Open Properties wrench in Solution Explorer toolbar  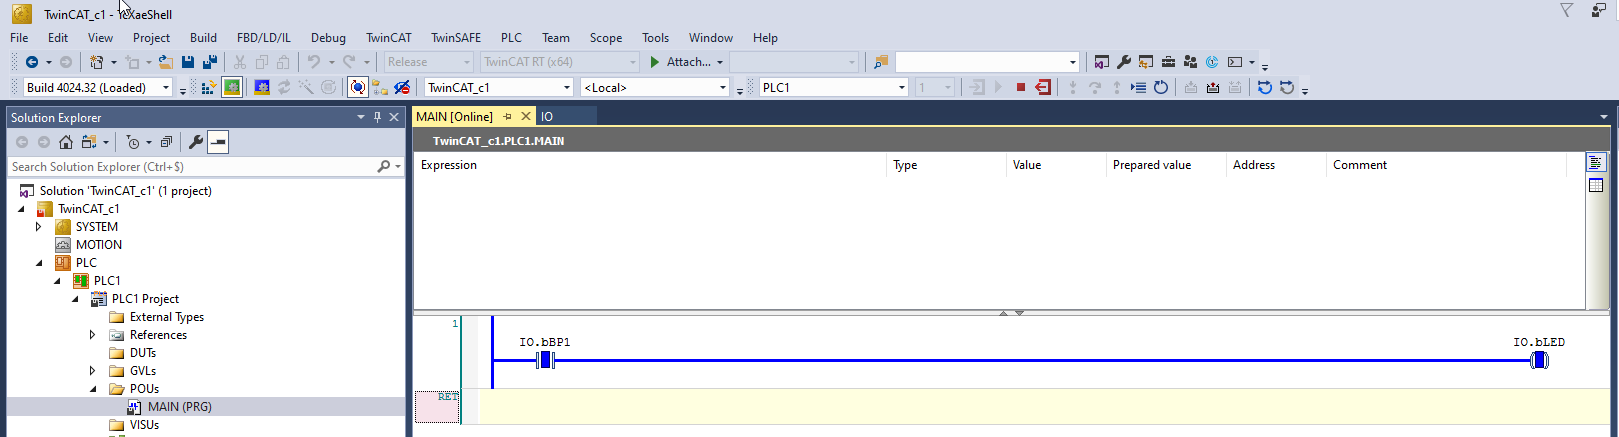pos(196,142)
